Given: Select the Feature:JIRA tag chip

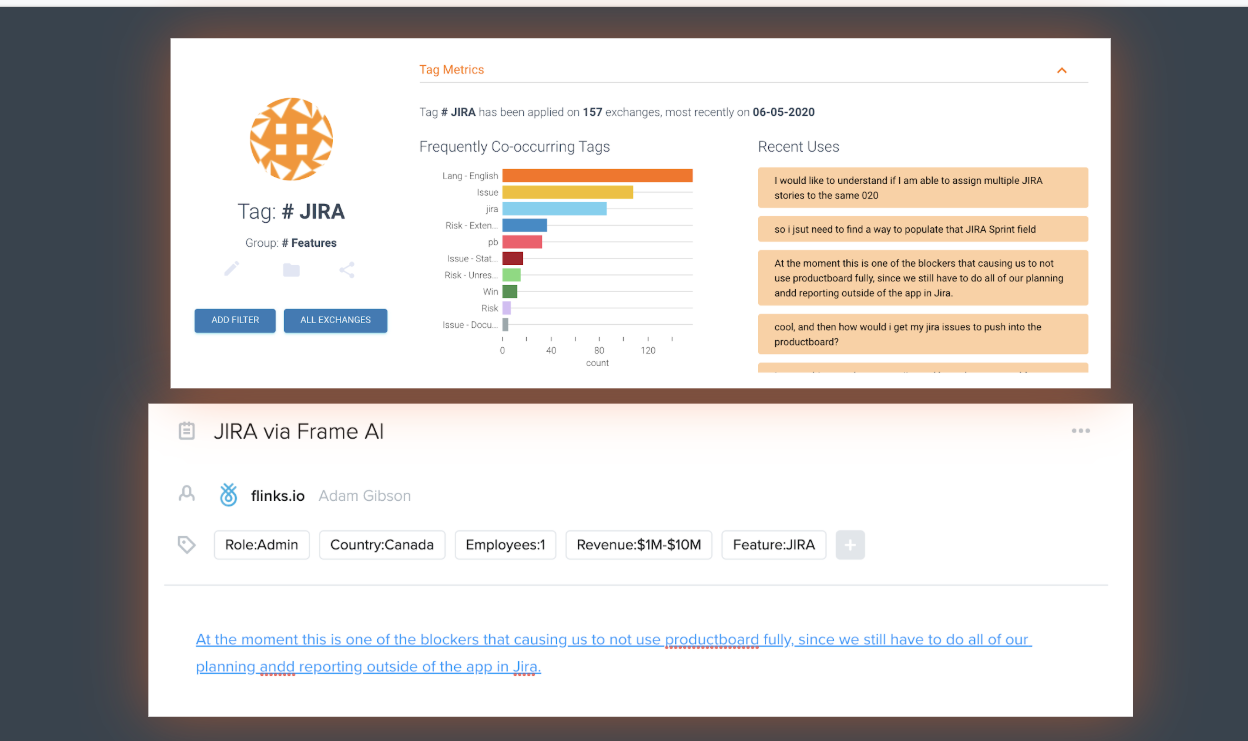Looking at the screenshot, I should [x=774, y=545].
